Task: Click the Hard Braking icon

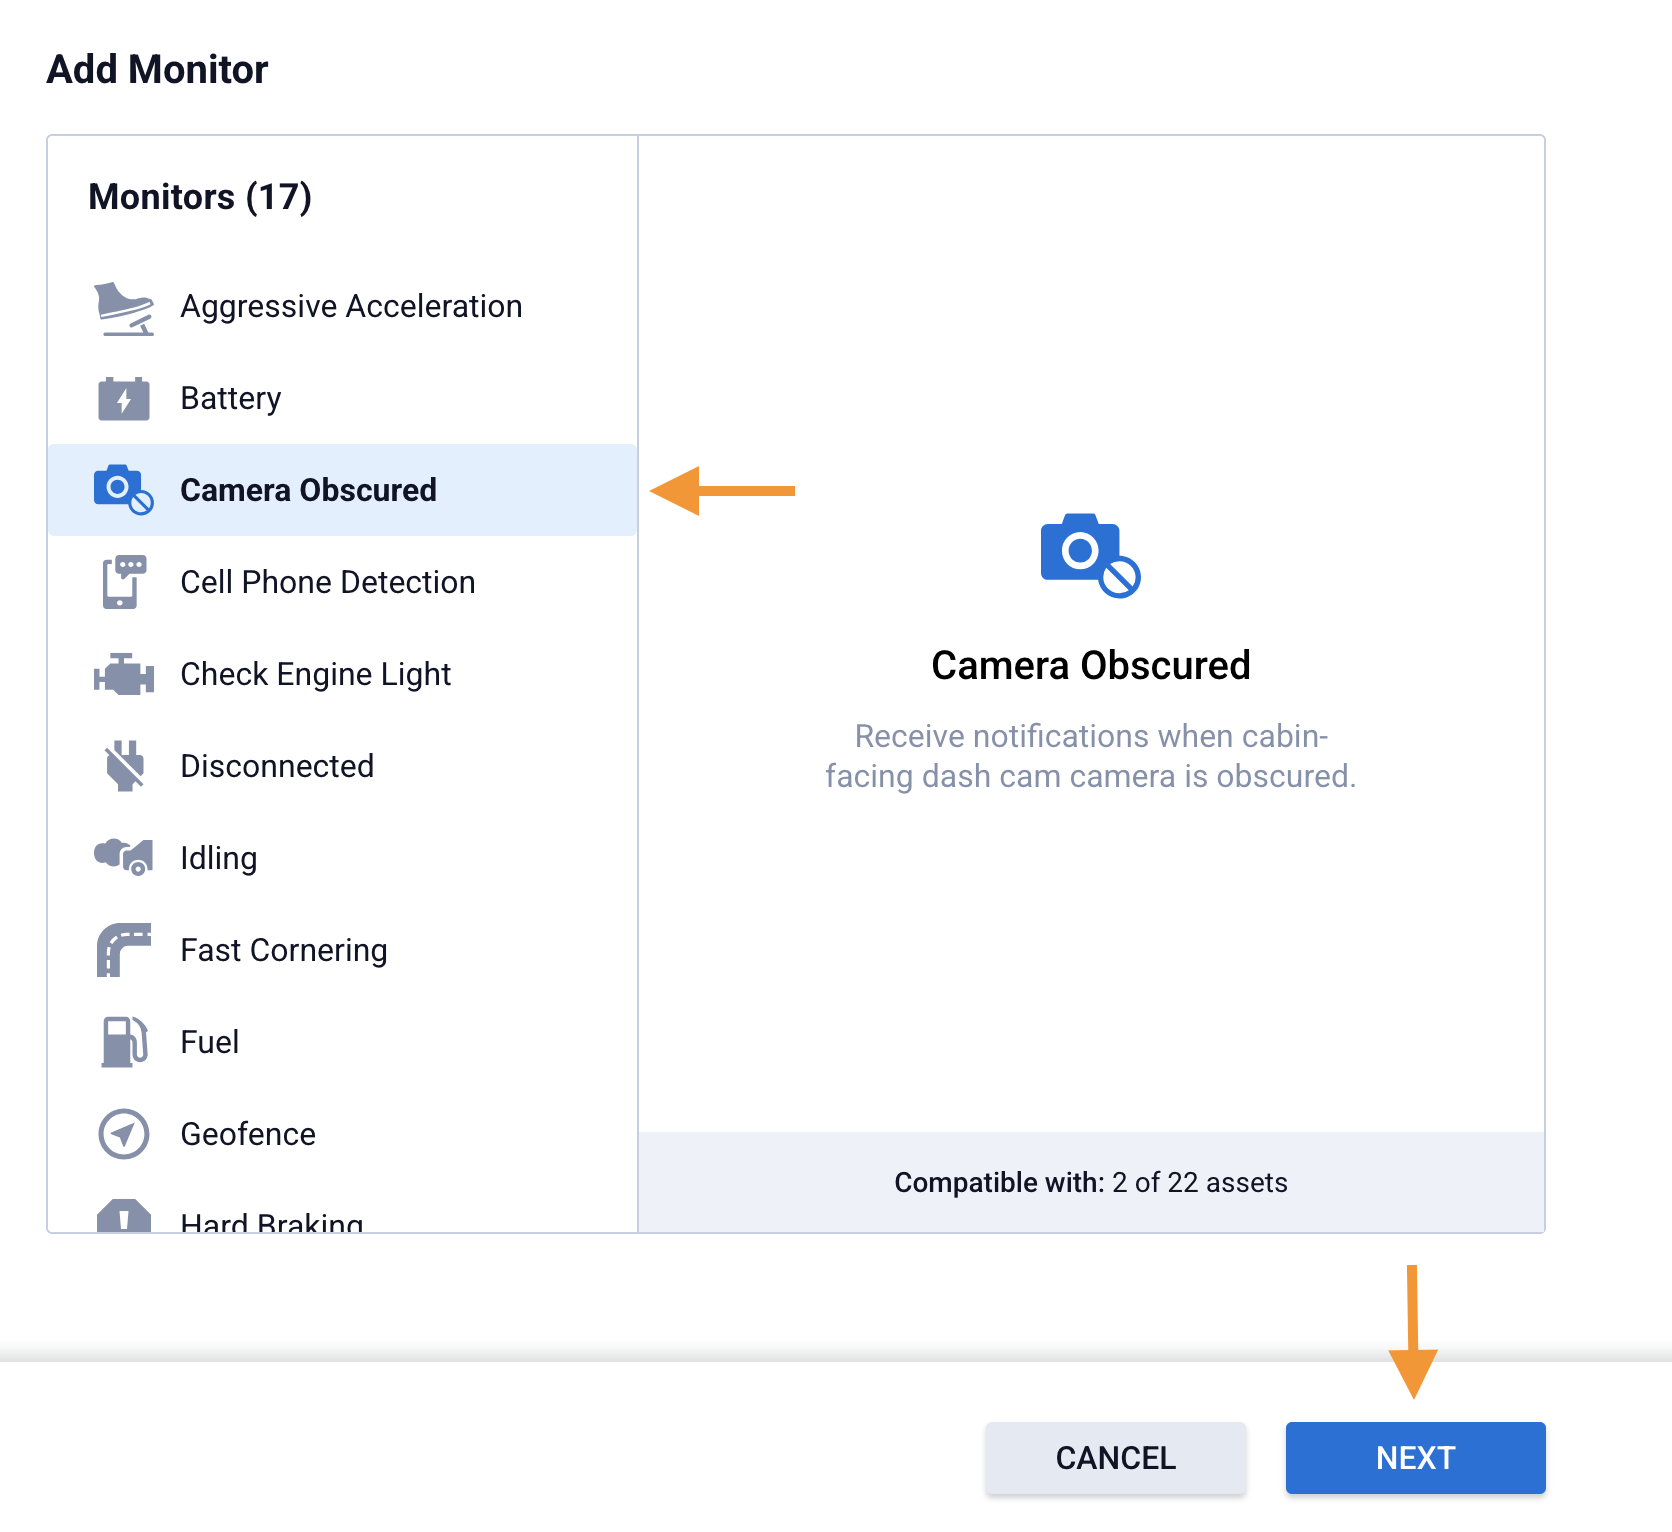Action: pos(124,1216)
